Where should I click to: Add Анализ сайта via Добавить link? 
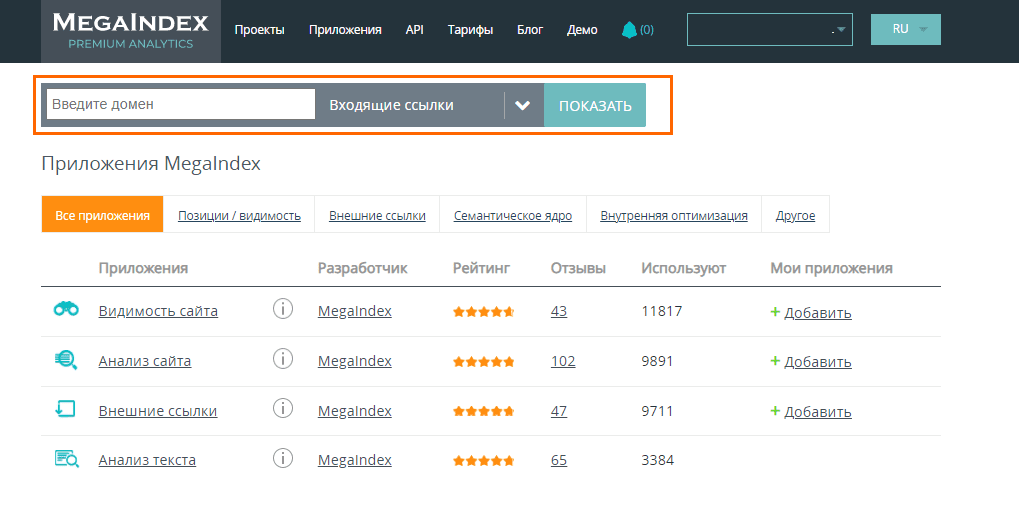(x=818, y=362)
